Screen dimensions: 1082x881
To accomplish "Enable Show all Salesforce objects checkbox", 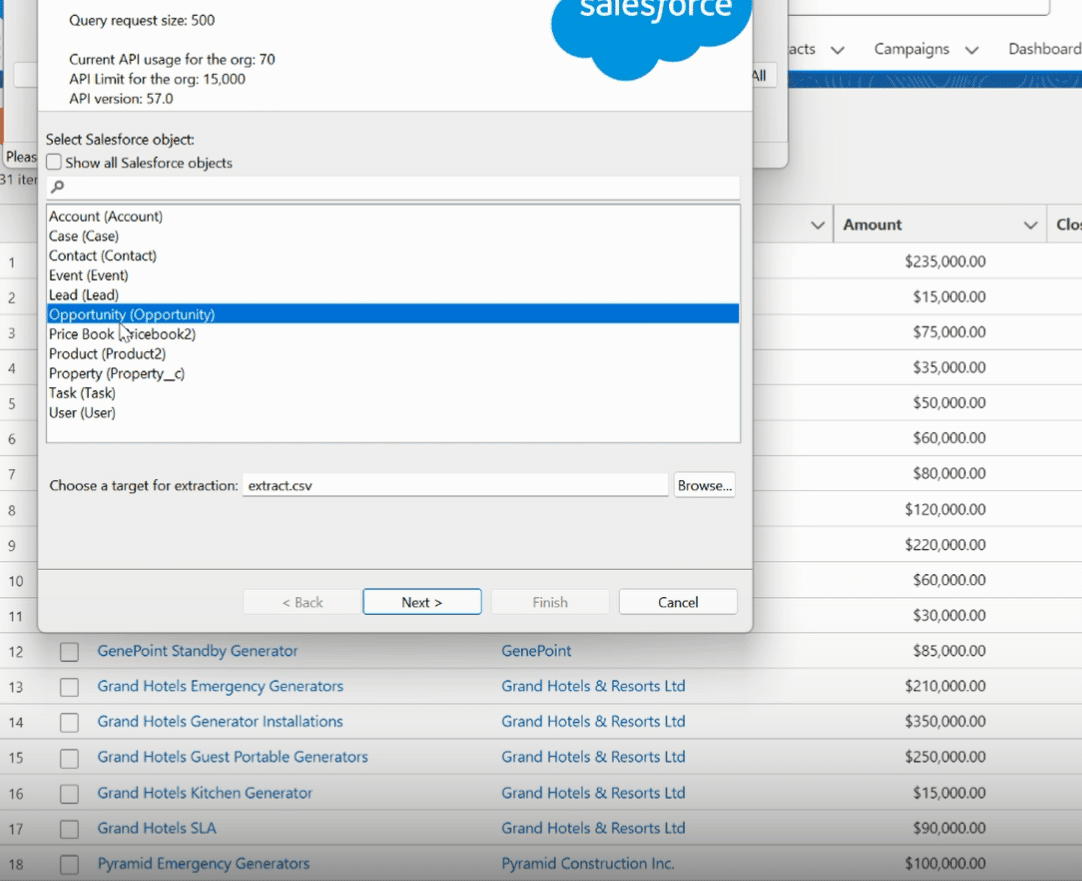I will tap(54, 162).
